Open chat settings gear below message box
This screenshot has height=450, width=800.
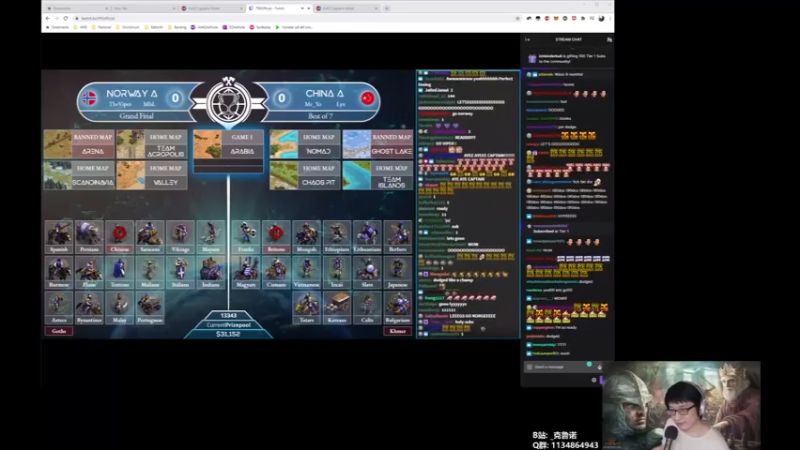click(x=594, y=380)
